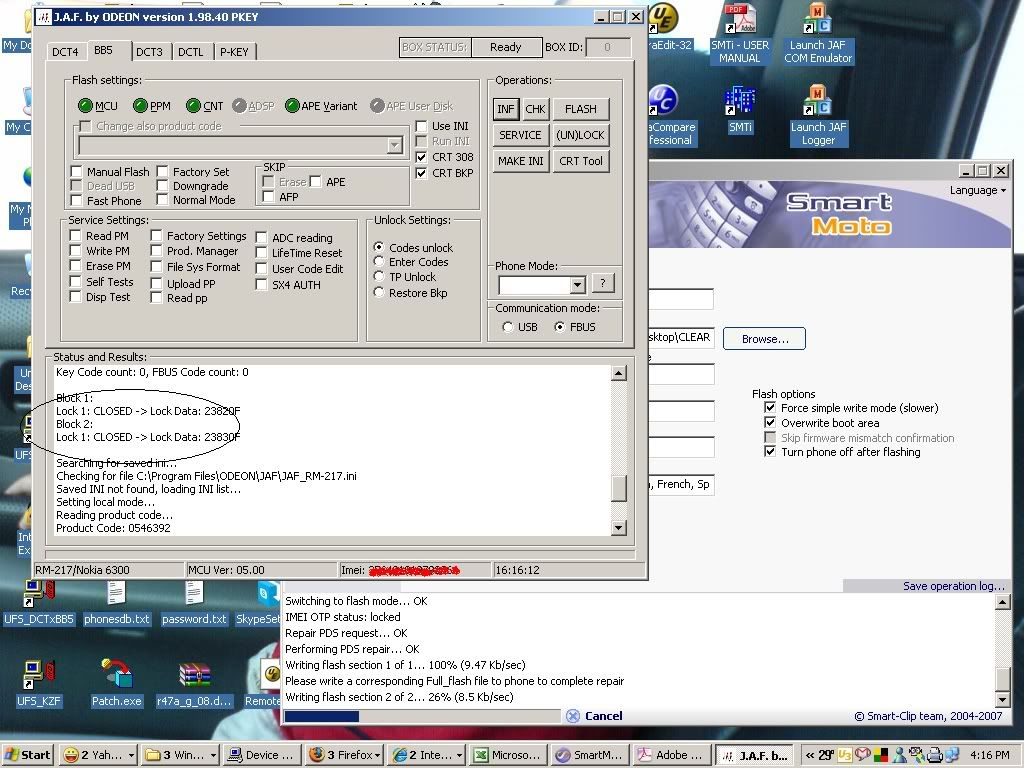Viewport: 1024px width, 768px height.
Task: Click the JAF status log scrollbar thumb
Action: click(618, 488)
